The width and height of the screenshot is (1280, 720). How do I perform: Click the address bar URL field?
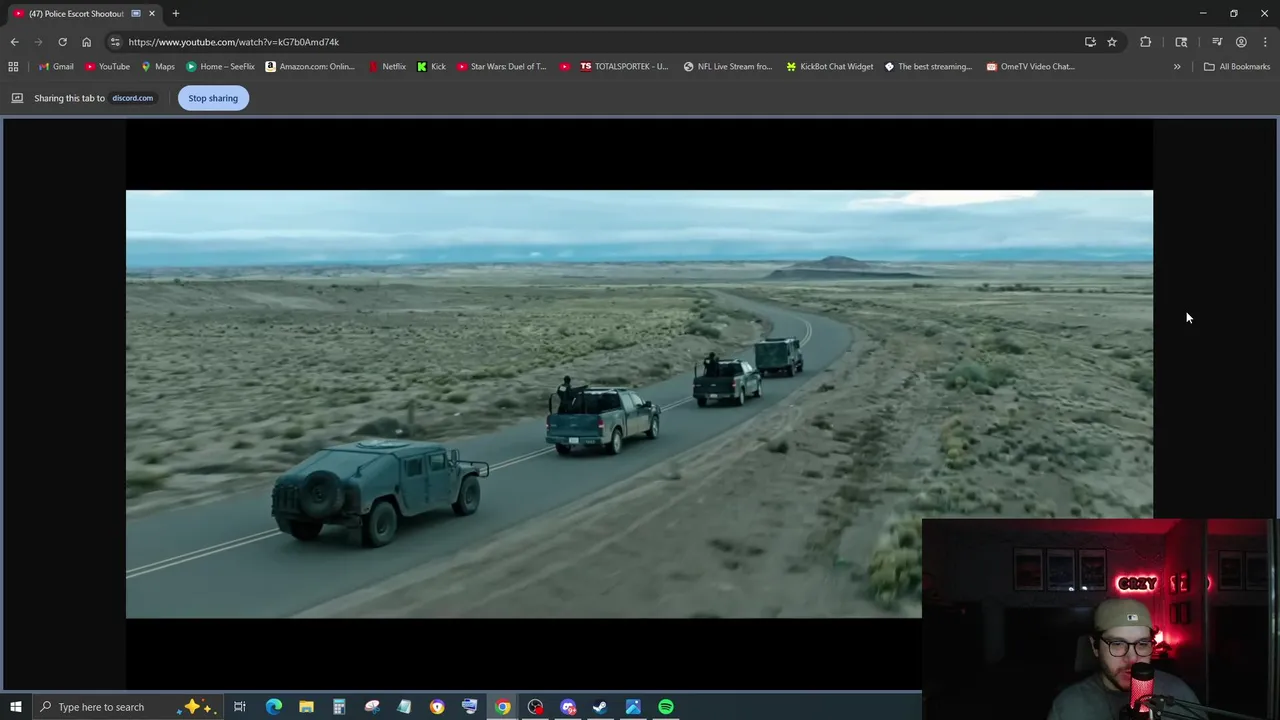pyautogui.click(x=600, y=42)
